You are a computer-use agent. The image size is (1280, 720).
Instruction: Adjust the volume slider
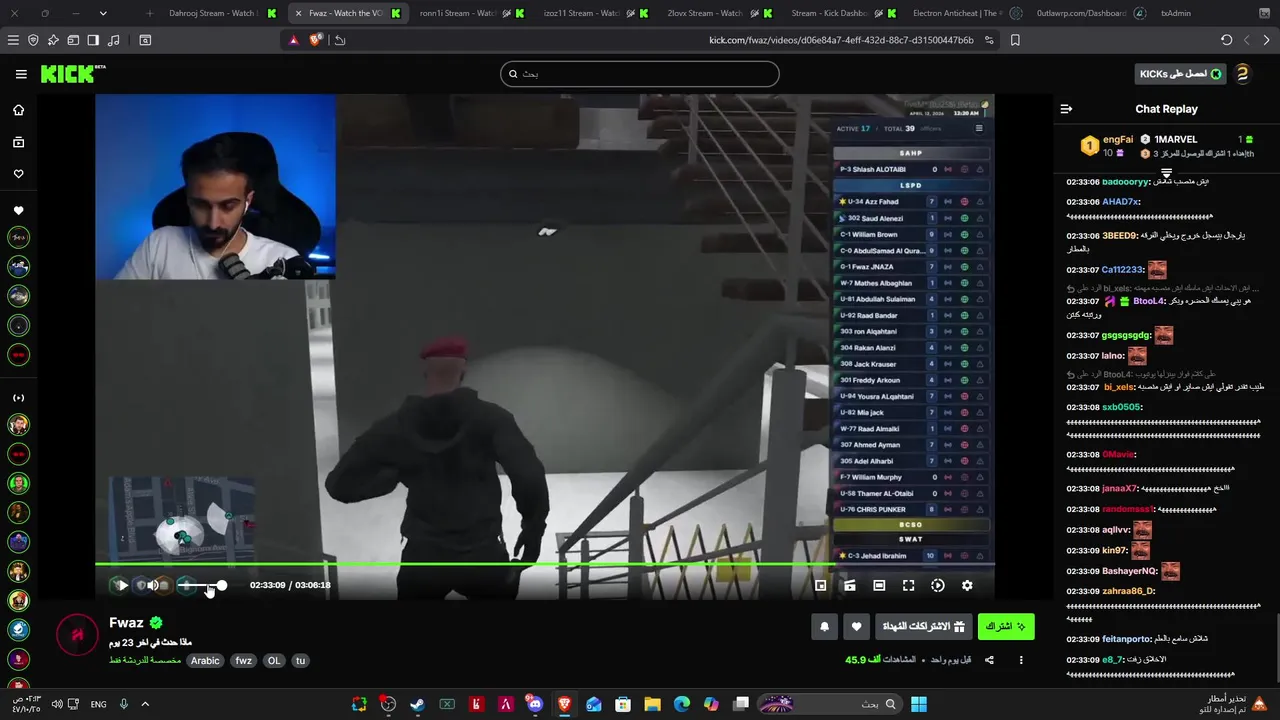[204, 585]
